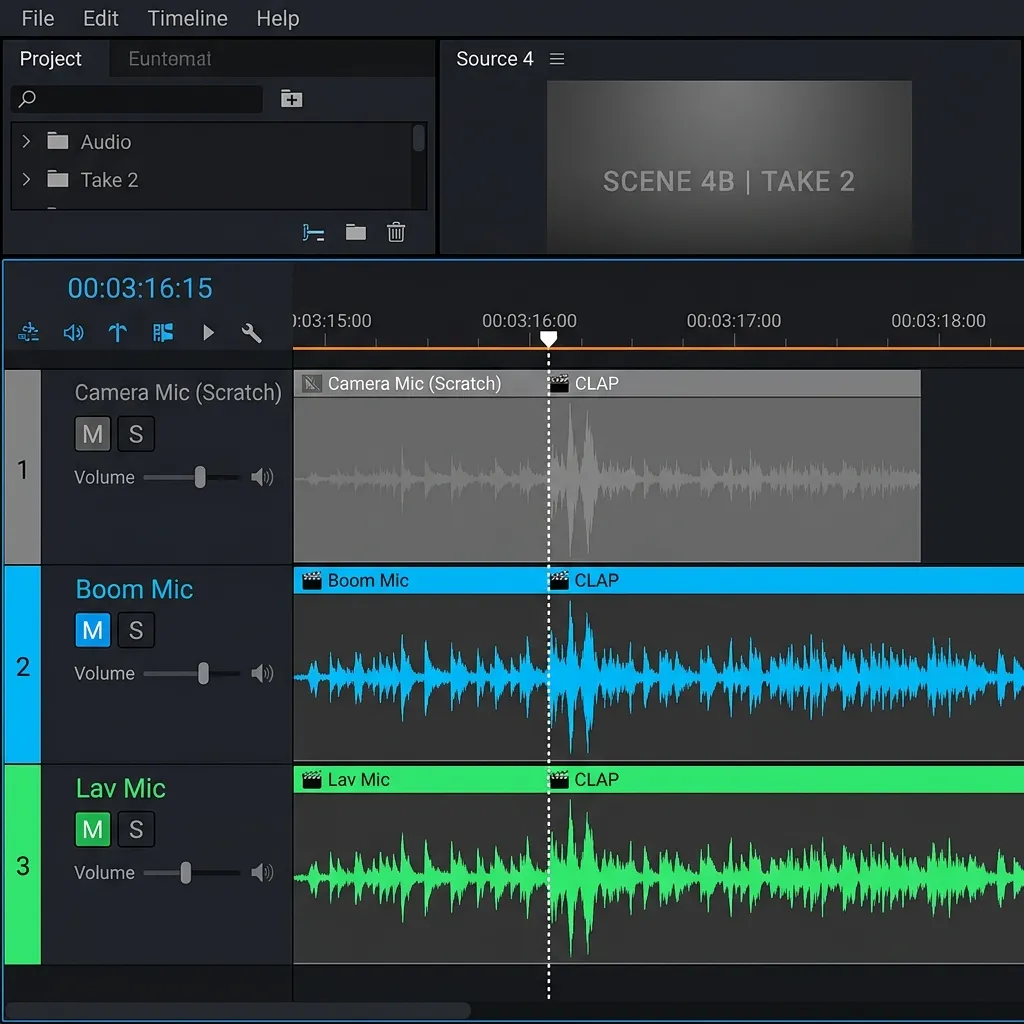Click the folder icon at Project panel bottom
This screenshot has height=1024, width=1024.
coord(356,232)
